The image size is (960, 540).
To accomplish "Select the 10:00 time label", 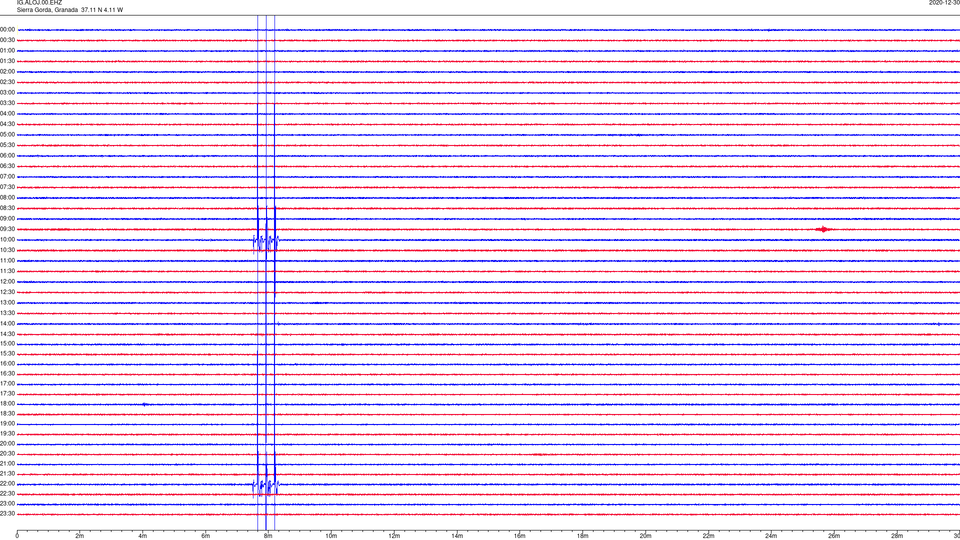I will click(7, 240).
